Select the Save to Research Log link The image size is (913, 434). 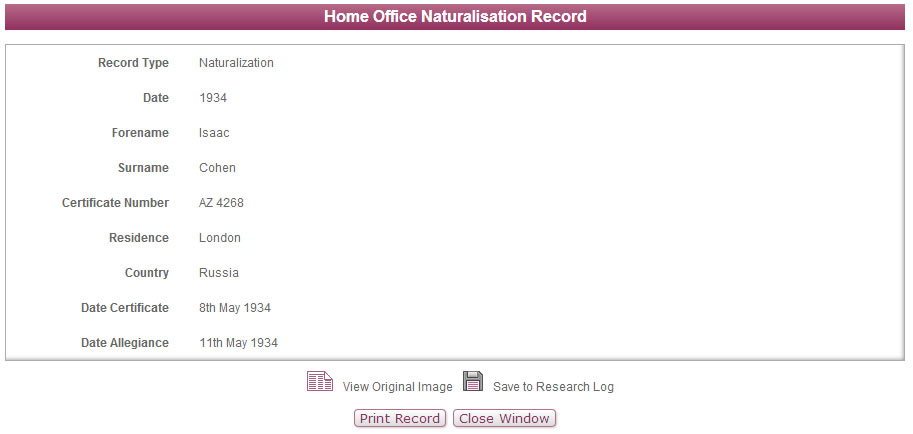(553, 387)
